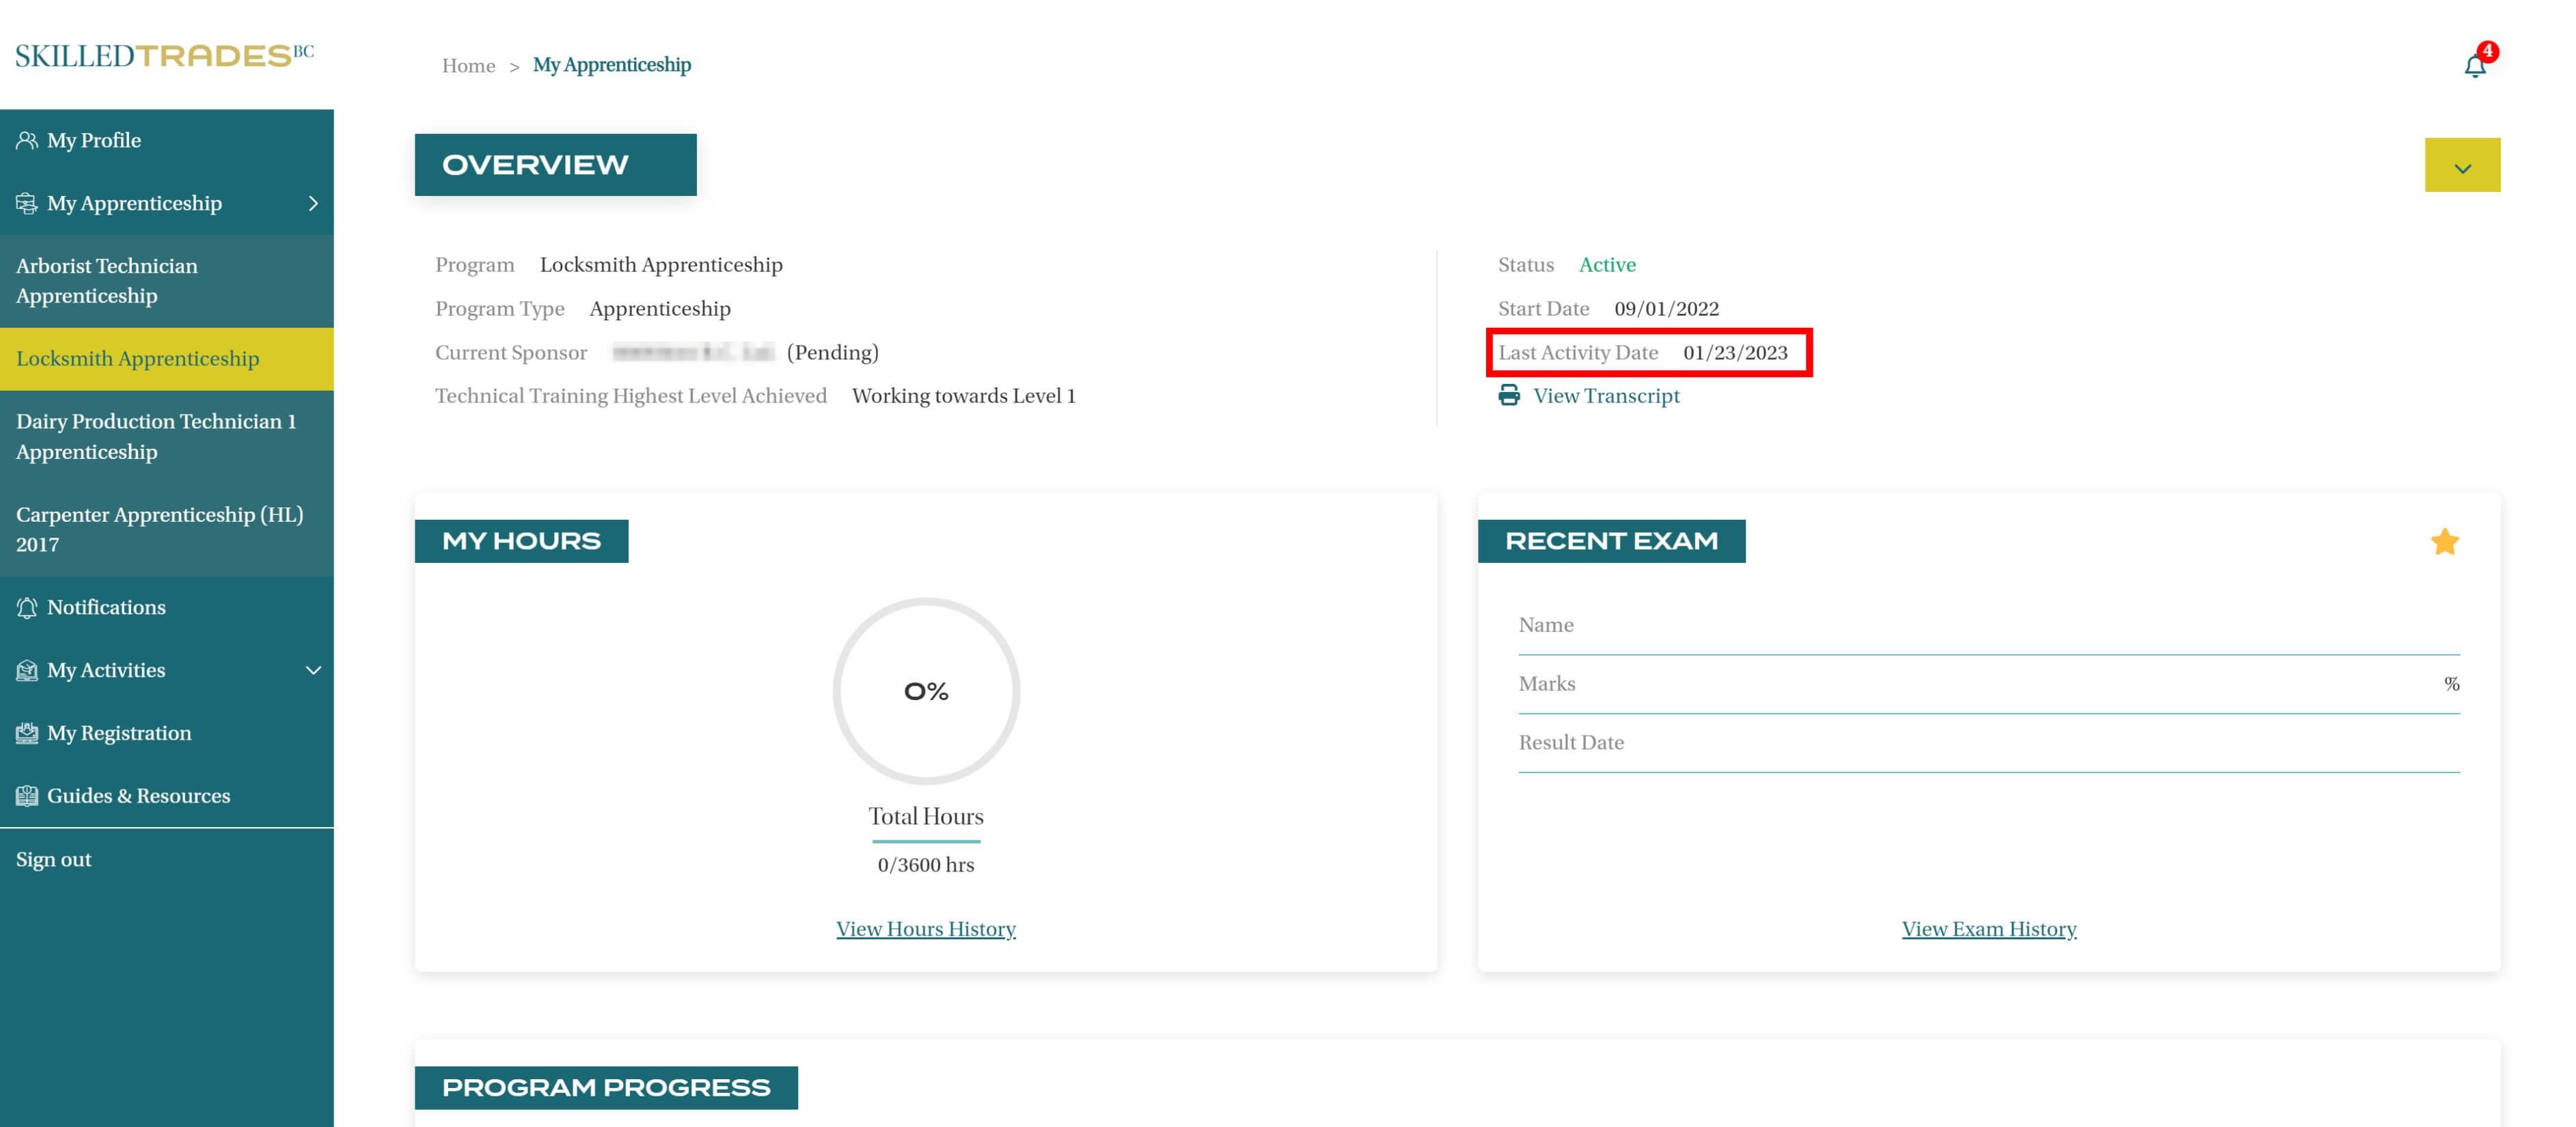Click the printer icon beside View Transcript
This screenshot has height=1127, width=2576.
click(x=1508, y=396)
